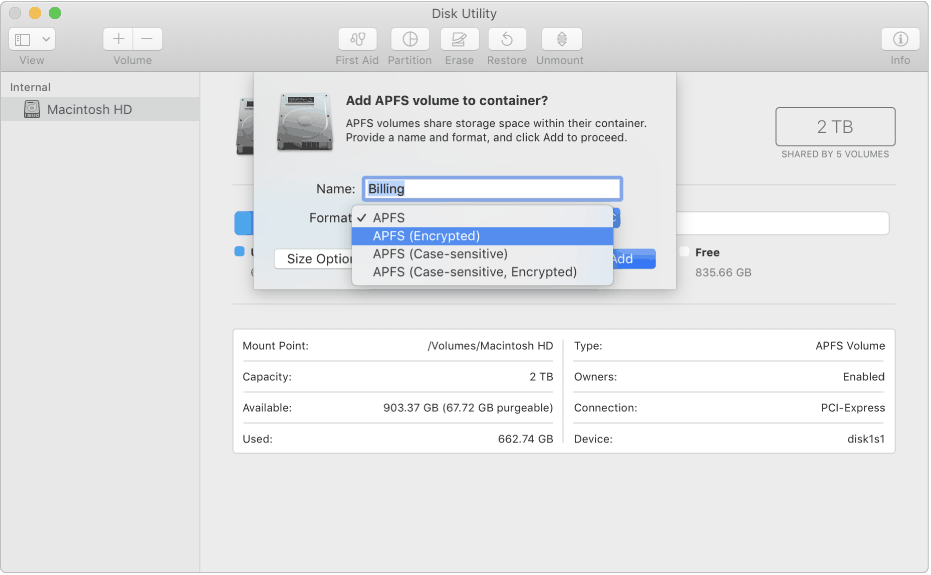Click the 835.66 GB free value
Image resolution: width=931 pixels, height=575 pixels.
(x=723, y=273)
